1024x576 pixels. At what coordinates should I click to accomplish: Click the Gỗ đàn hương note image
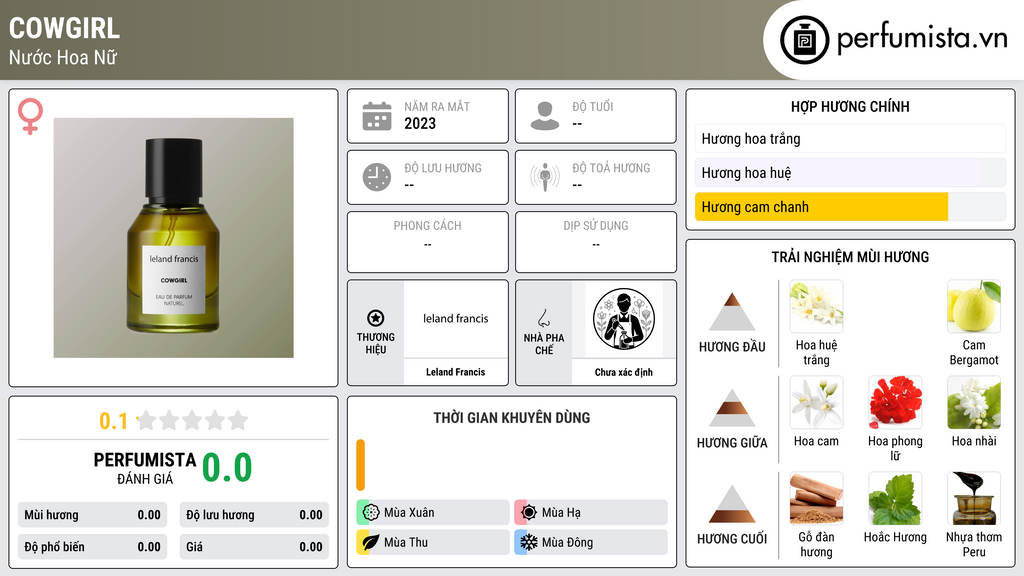tap(816, 499)
